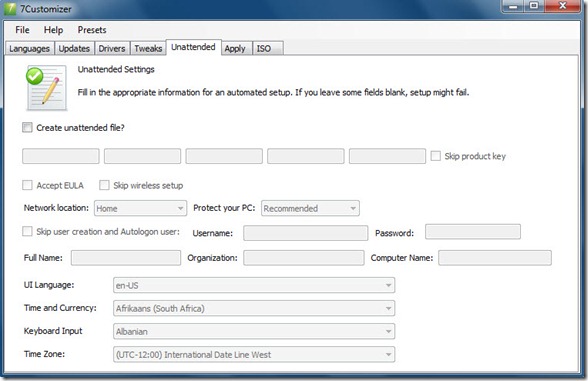Open the File menu
Screen dimensions: 588x381
click(x=22, y=30)
